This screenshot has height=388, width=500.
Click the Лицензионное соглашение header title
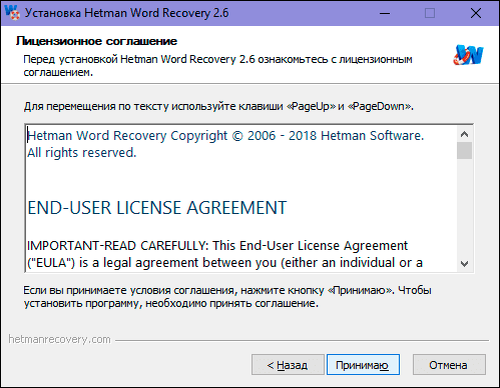pyautogui.click(x=97, y=41)
